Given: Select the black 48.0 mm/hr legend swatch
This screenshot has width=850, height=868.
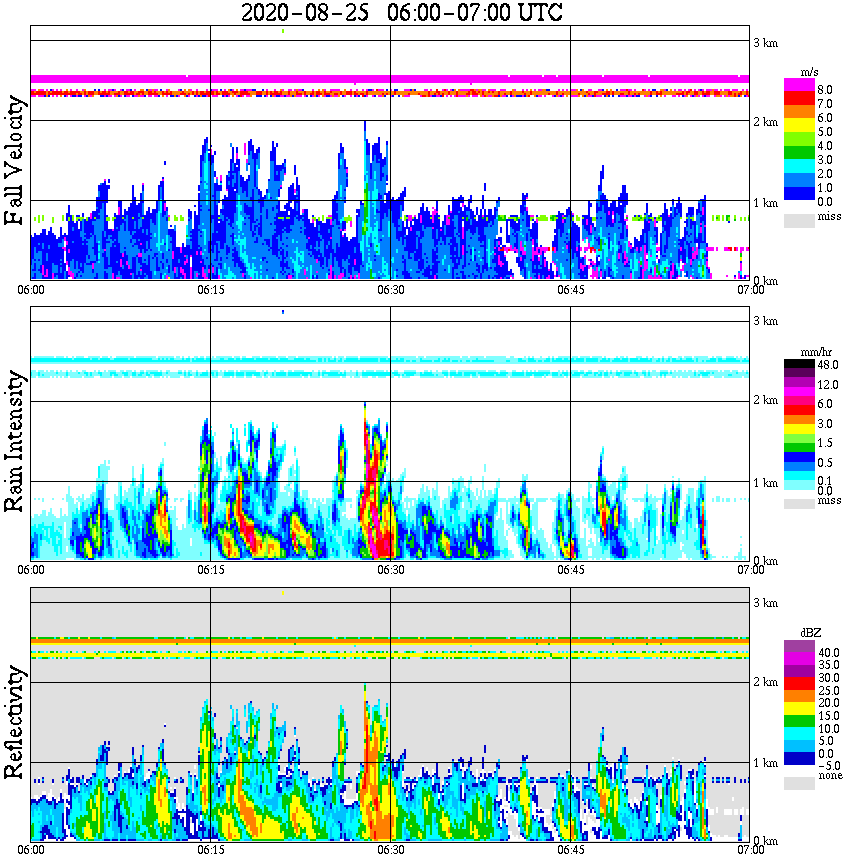Looking at the screenshot, I should 799,364.
